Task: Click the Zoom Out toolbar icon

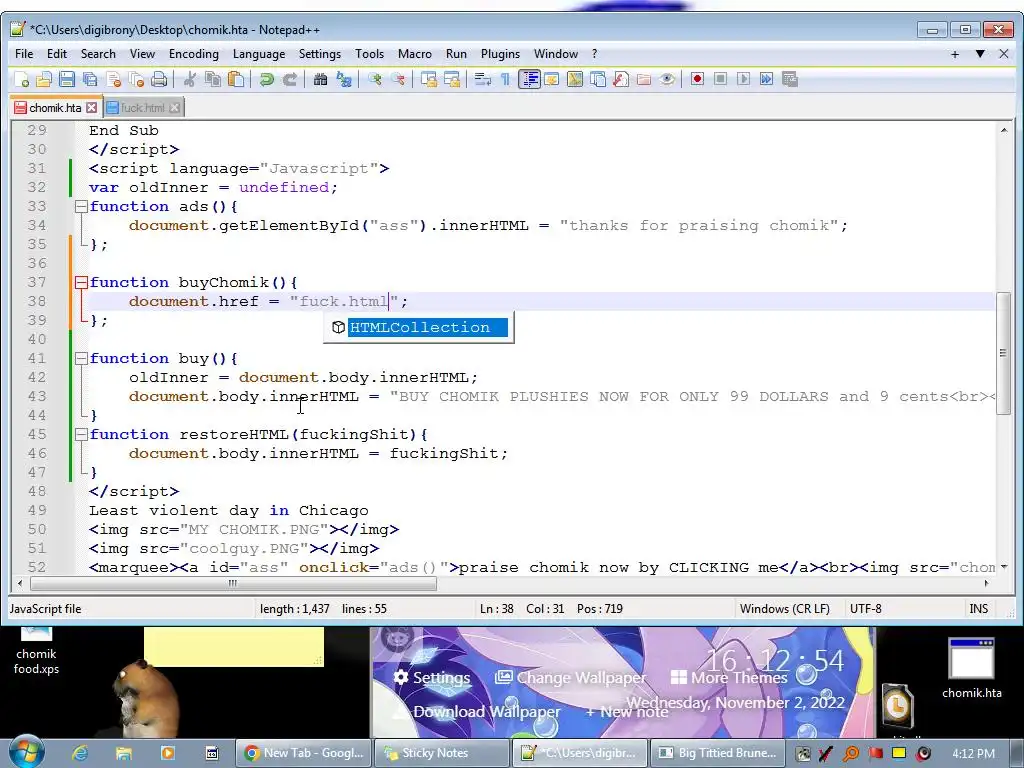Action: click(398, 79)
